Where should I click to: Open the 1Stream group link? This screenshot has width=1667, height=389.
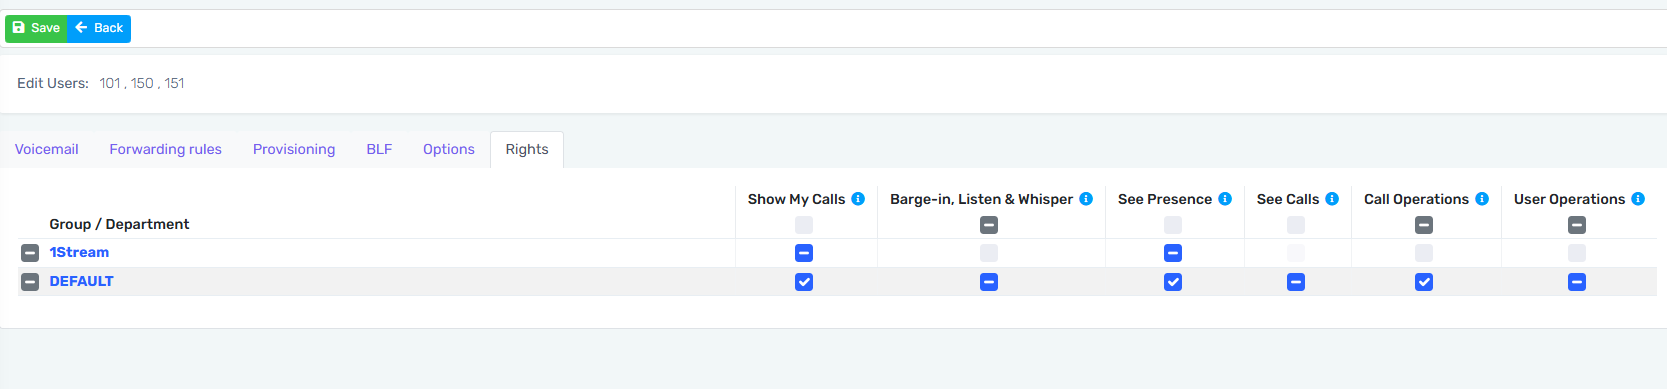click(x=79, y=252)
